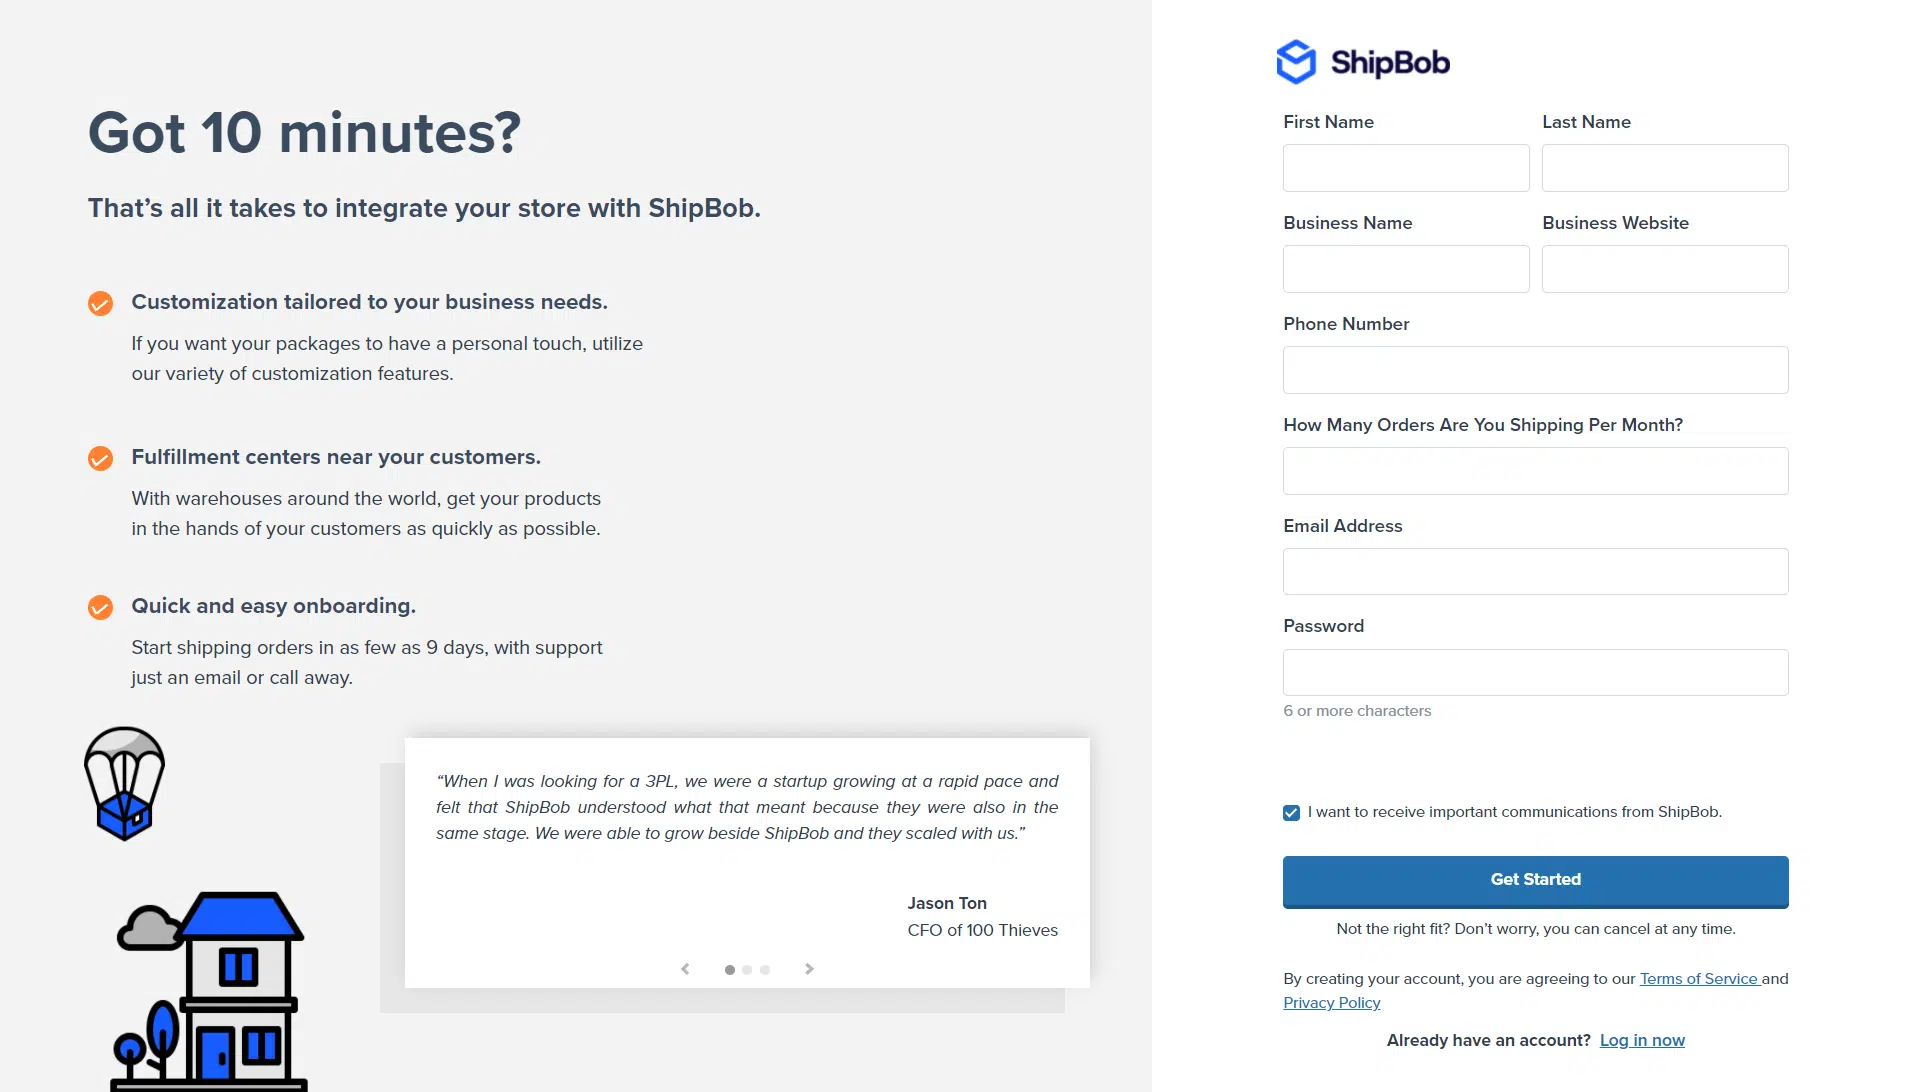Viewport: 1920px width, 1092px height.
Task: Focus the First Name field
Action: click(1406, 168)
